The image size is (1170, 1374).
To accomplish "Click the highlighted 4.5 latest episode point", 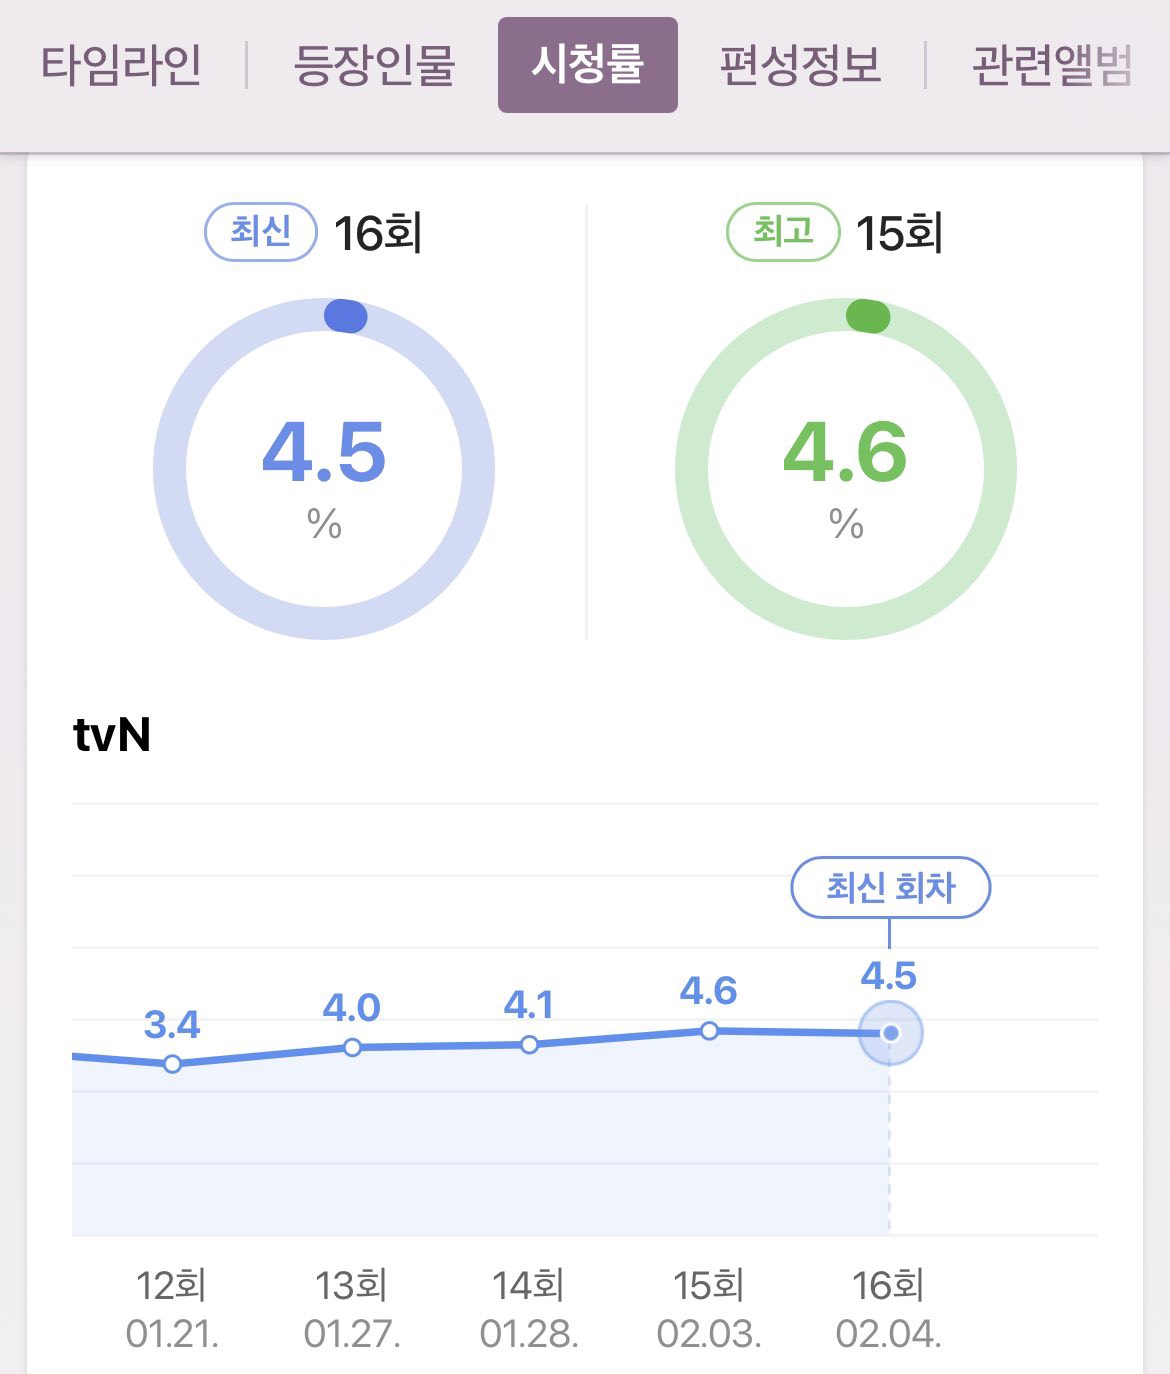I will point(890,1033).
